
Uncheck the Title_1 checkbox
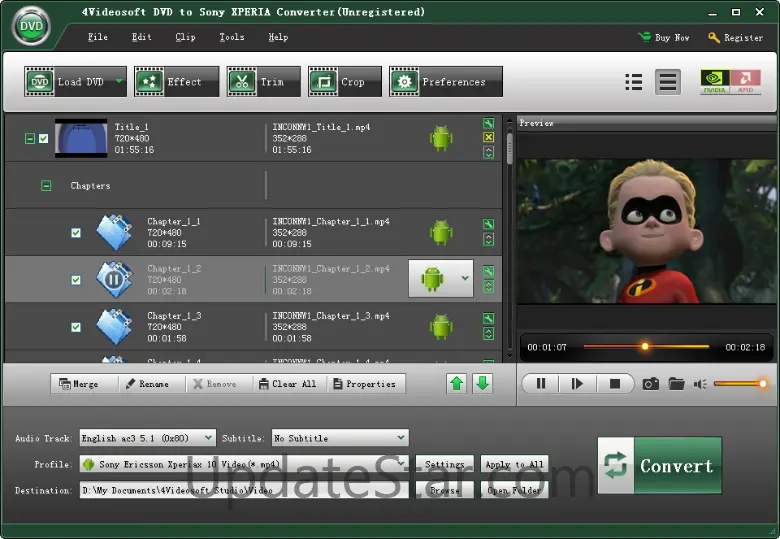point(44,139)
